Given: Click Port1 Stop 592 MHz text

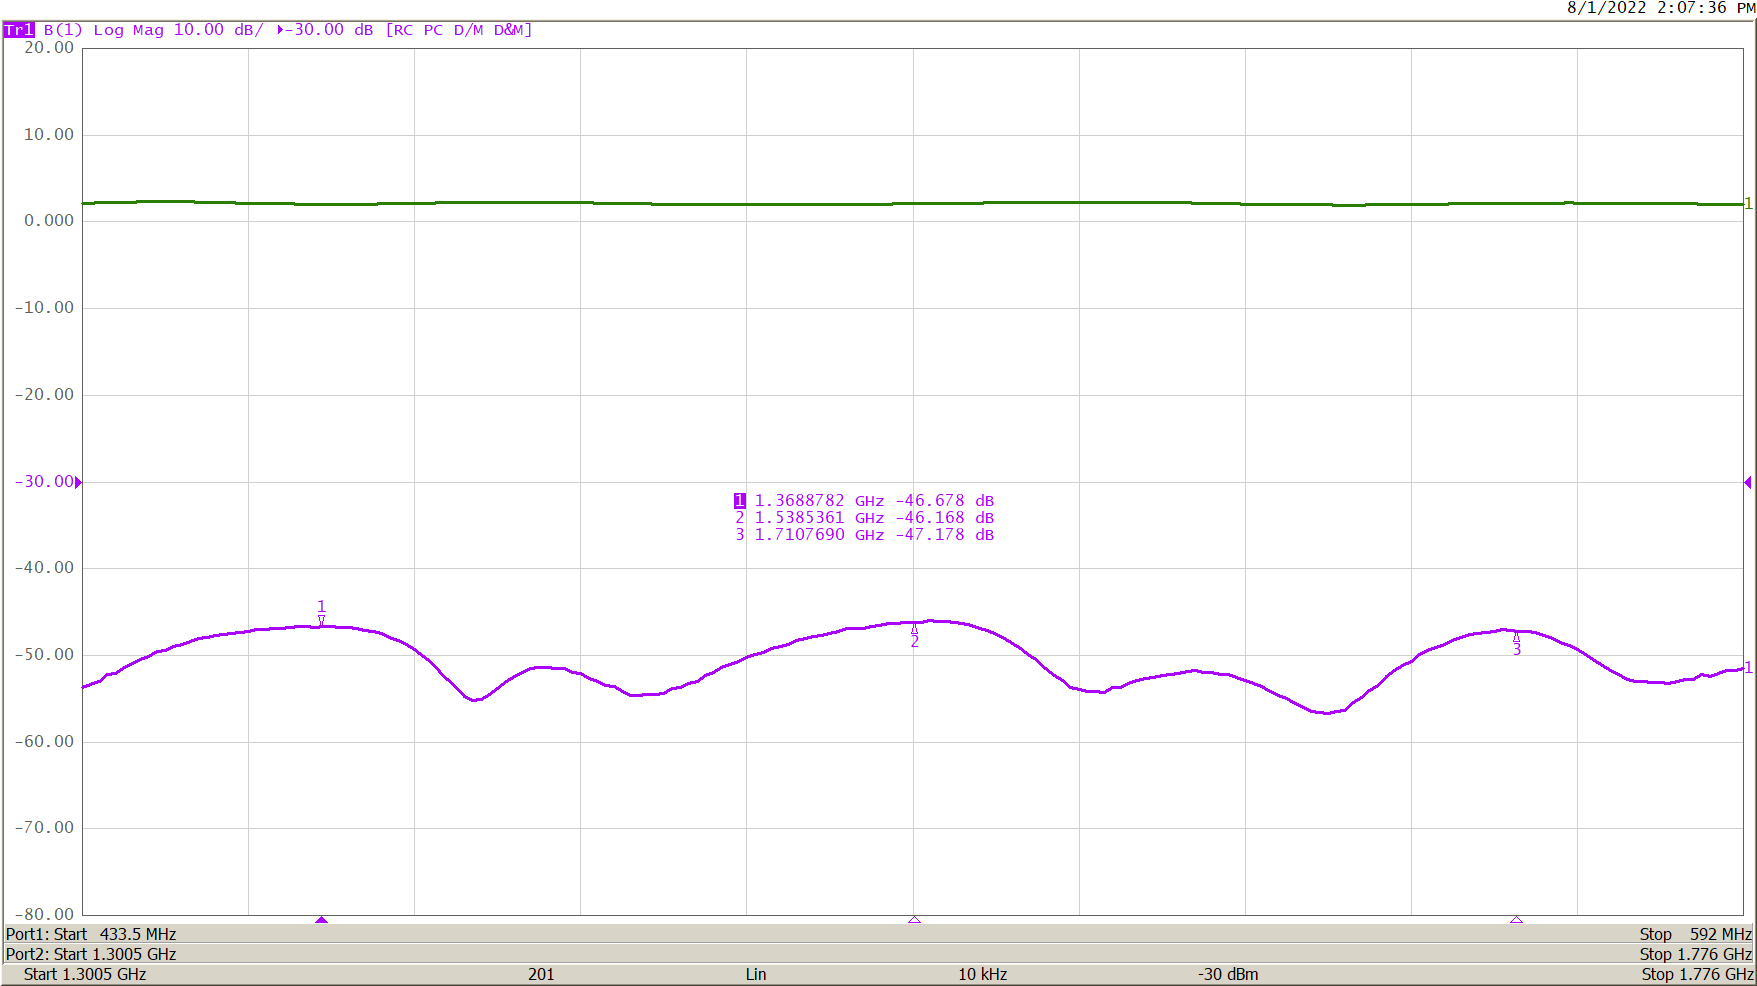Looking at the screenshot, I should tap(1696, 934).
